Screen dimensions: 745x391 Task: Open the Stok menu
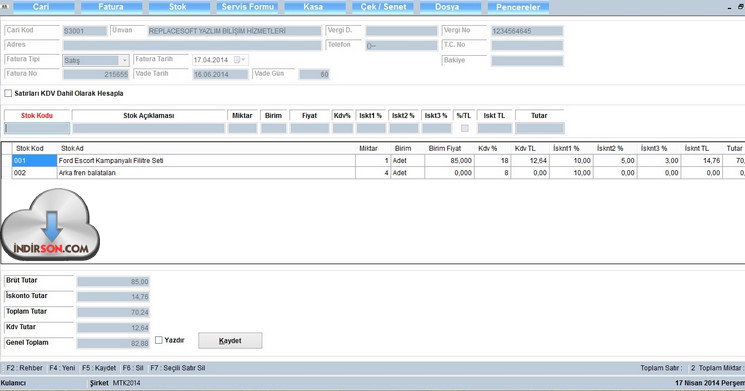coord(178,7)
